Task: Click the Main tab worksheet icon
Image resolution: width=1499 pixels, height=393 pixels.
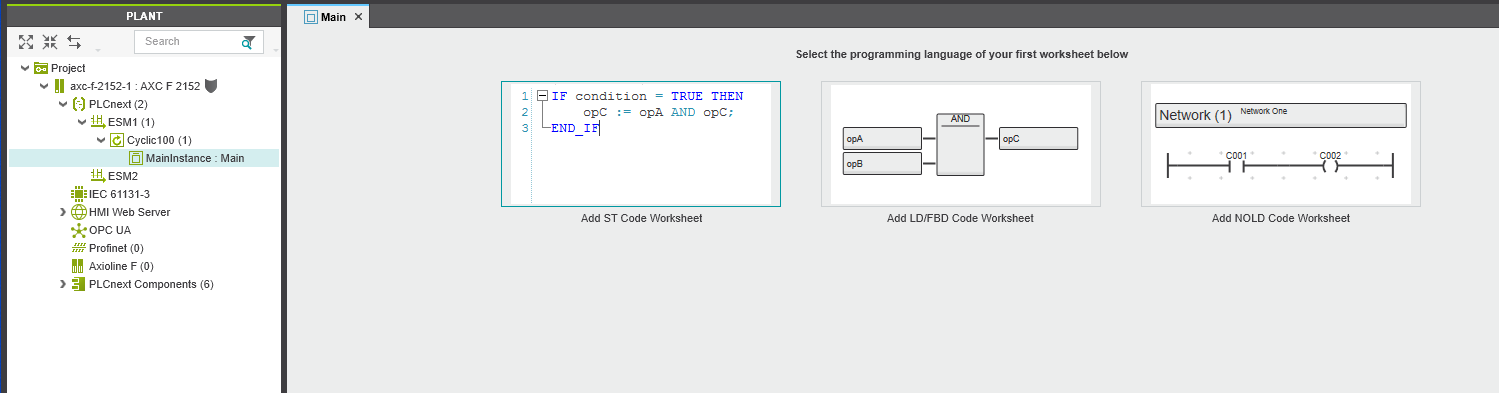Action: pyautogui.click(x=311, y=17)
